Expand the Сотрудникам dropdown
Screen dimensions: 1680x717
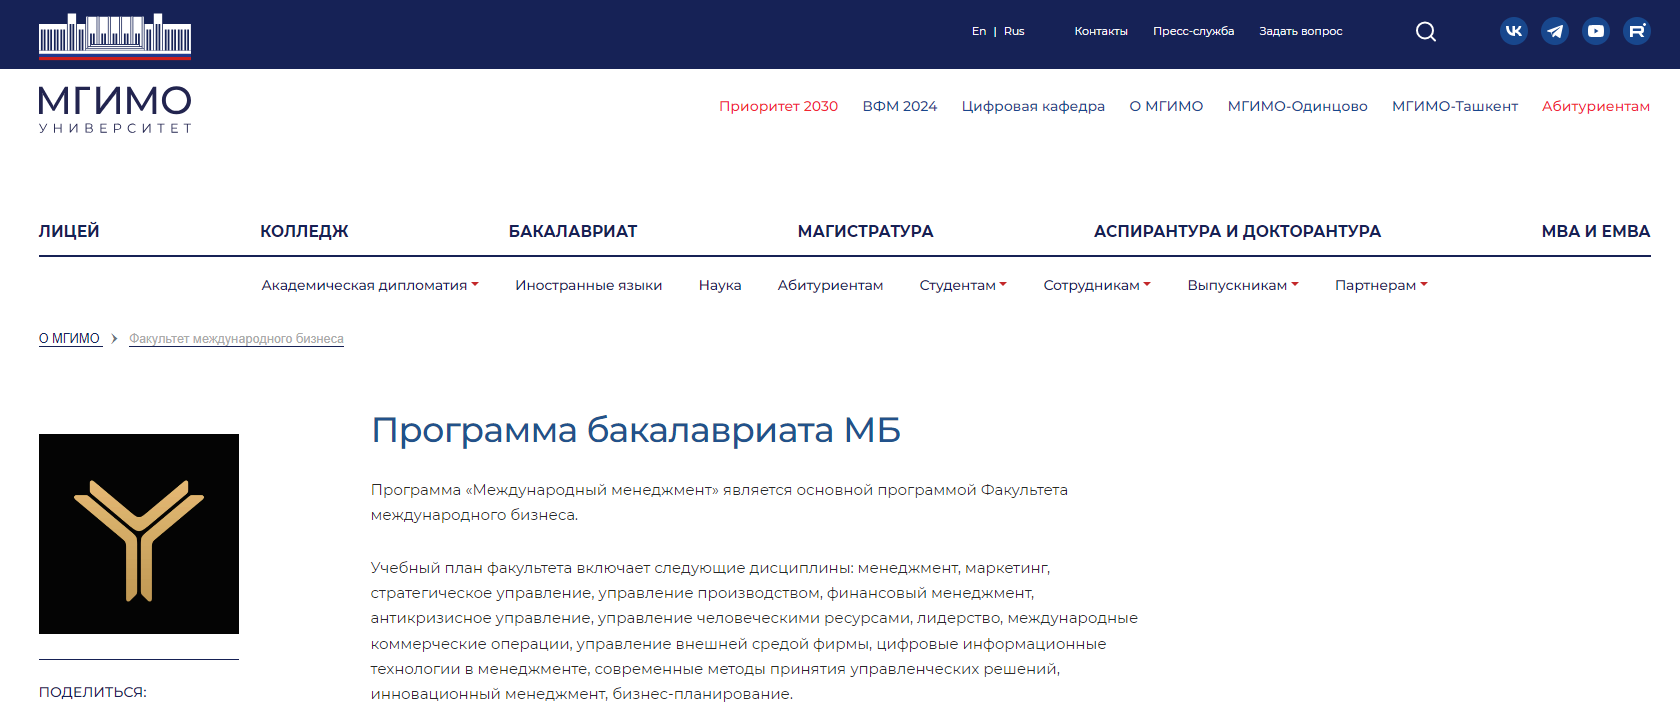1097,285
